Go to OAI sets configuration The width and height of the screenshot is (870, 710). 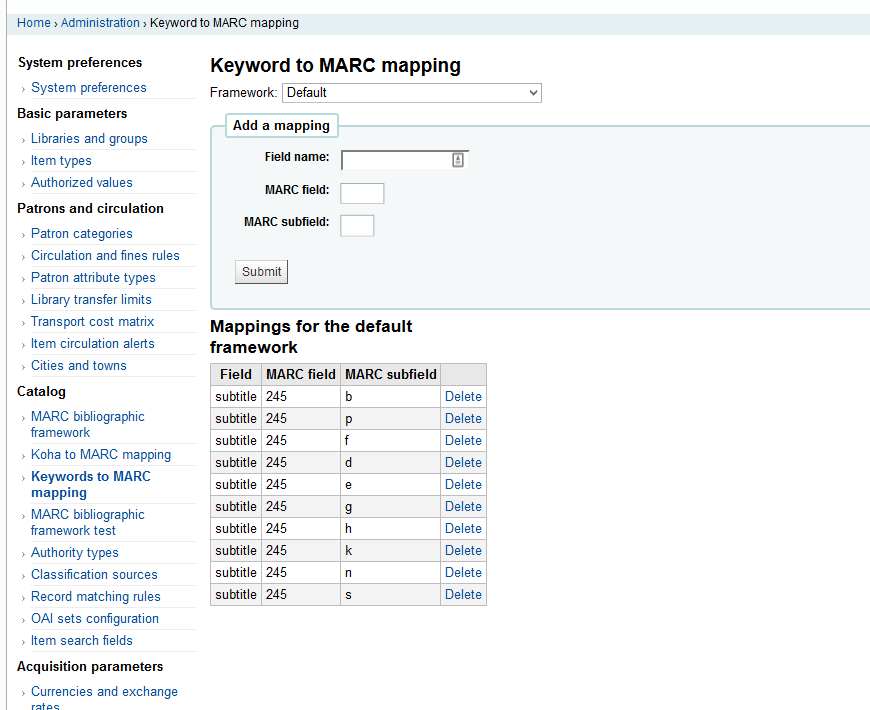[x=94, y=619]
